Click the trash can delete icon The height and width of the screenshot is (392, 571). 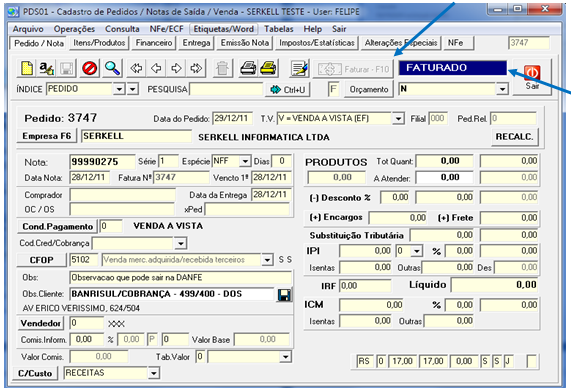pos(222,68)
